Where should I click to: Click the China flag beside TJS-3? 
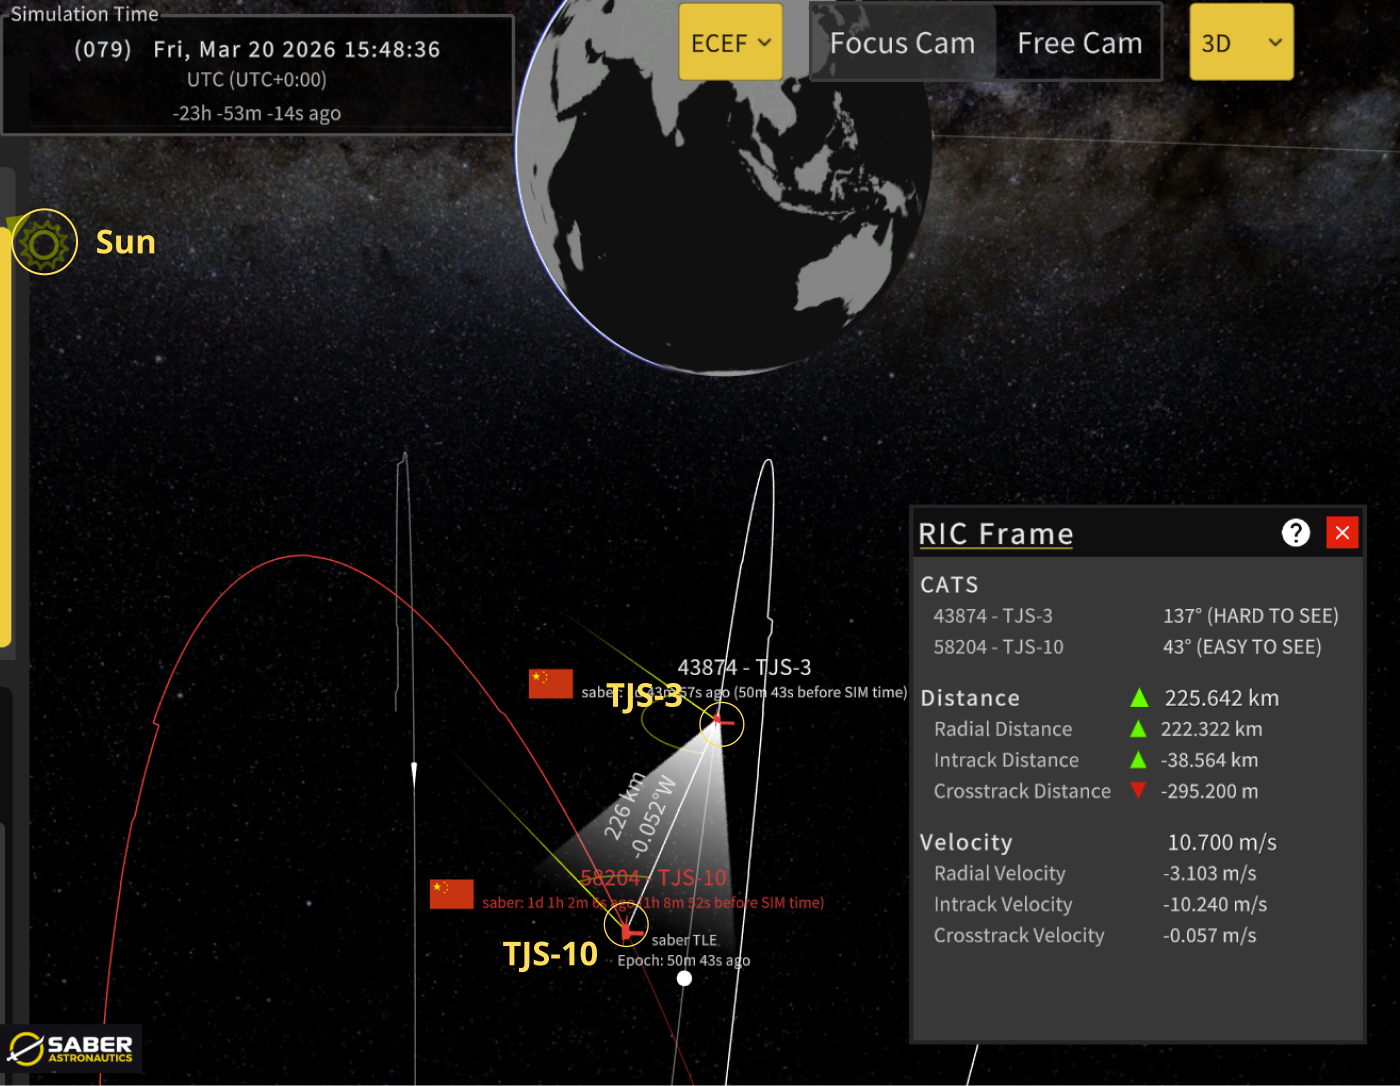click(x=550, y=684)
